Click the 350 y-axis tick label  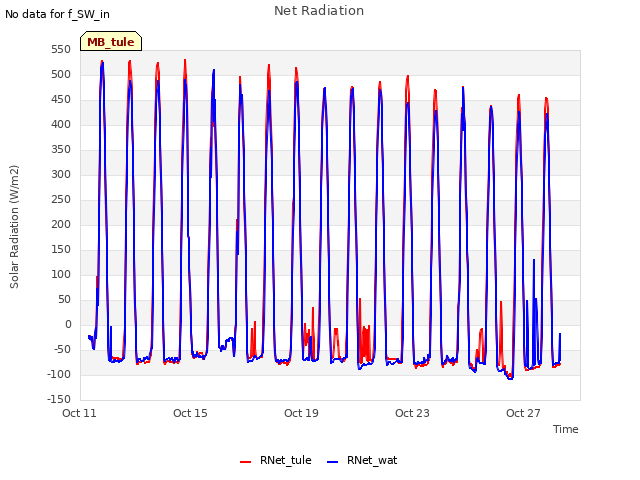click(61, 149)
